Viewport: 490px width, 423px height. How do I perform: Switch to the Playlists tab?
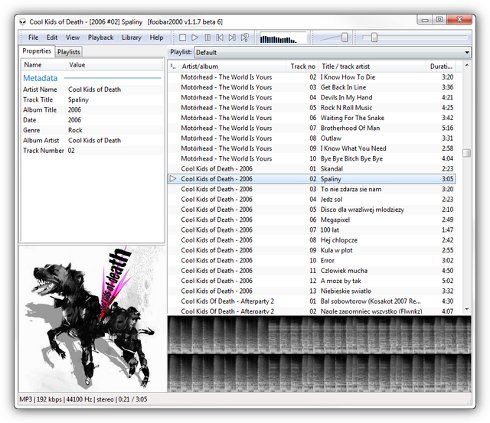pos(69,52)
